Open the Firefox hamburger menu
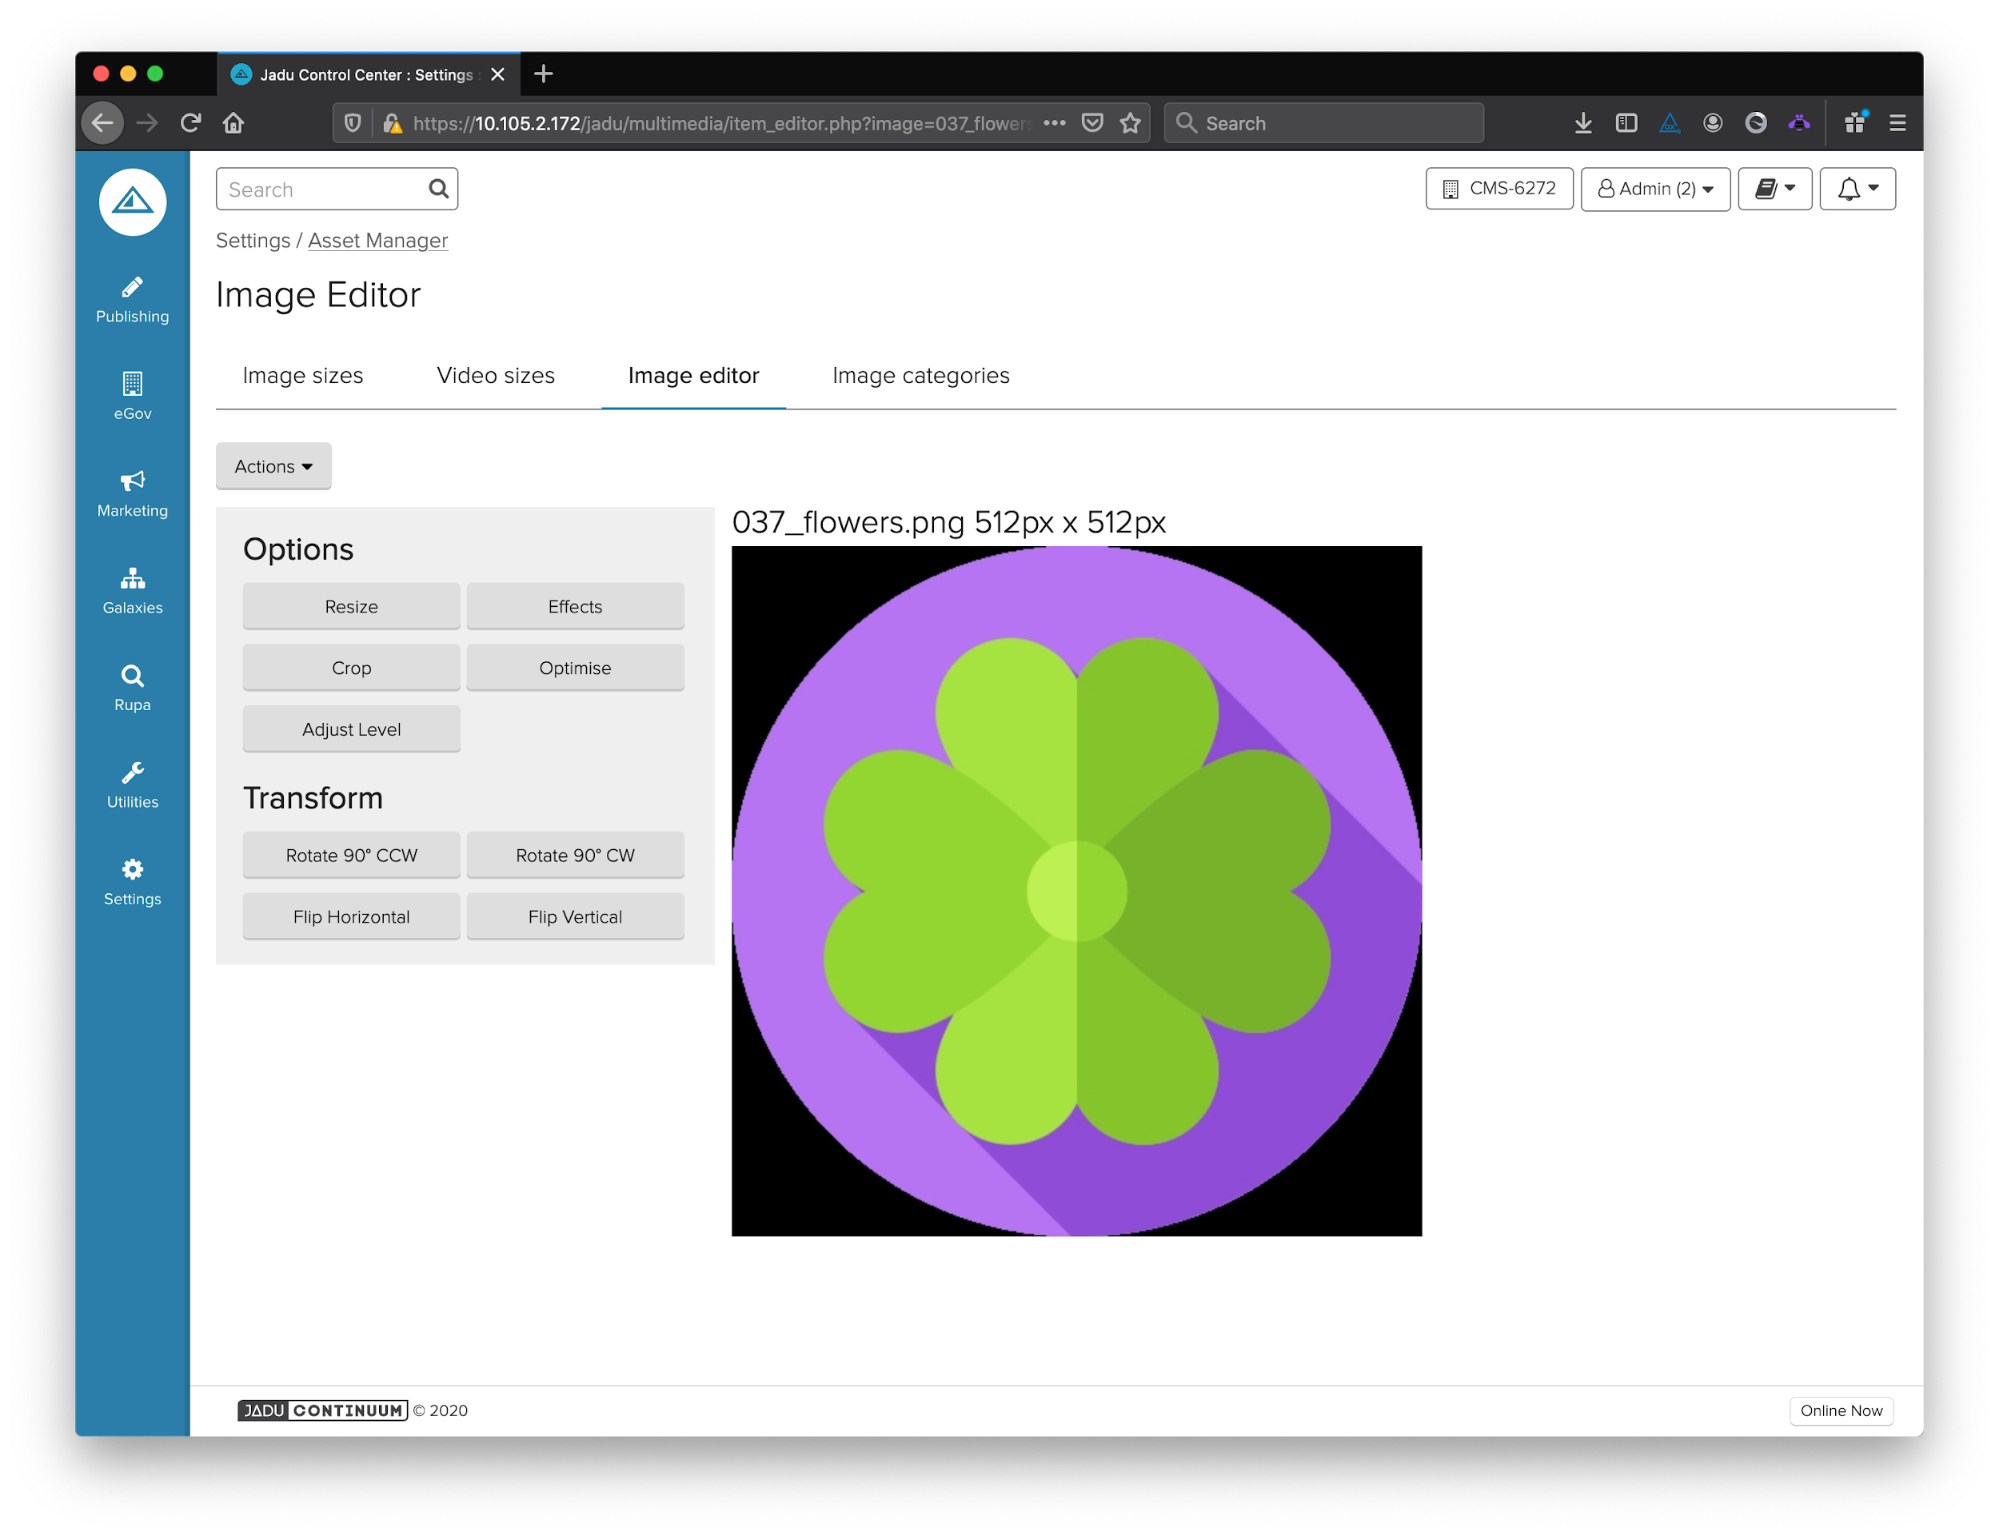 point(1897,123)
